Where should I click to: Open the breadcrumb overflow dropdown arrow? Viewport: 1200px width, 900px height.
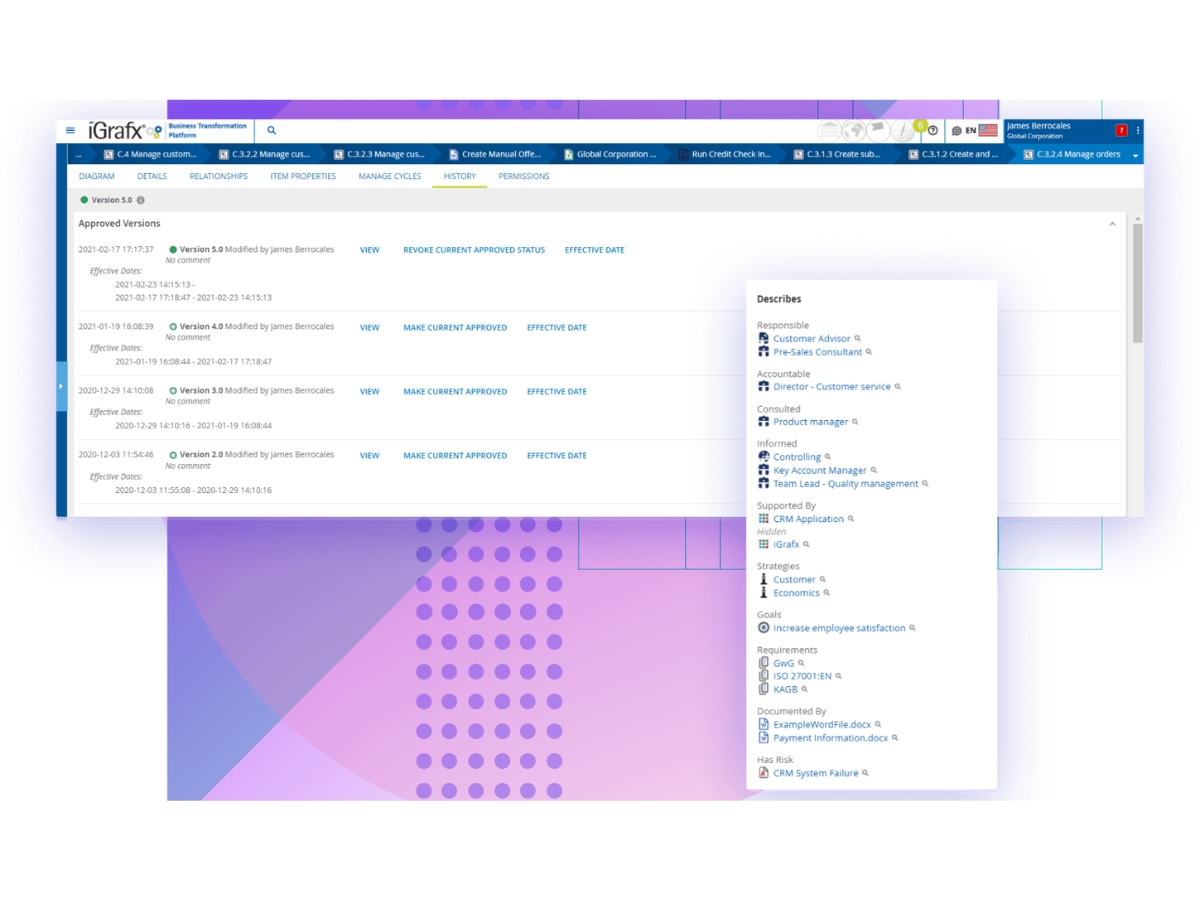1135,155
